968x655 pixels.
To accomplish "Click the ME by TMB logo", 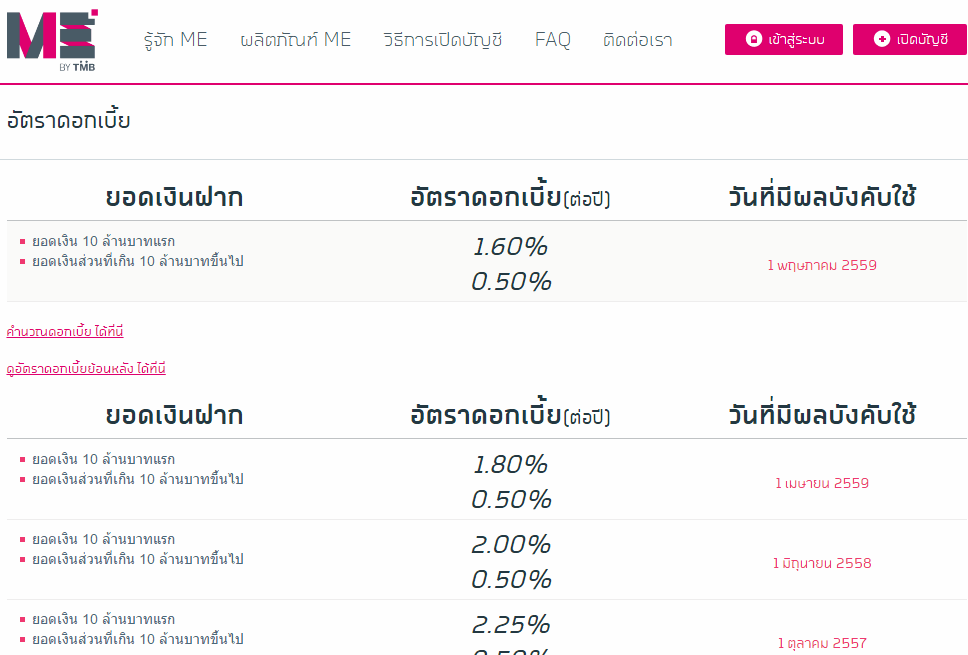I will 51,40.
